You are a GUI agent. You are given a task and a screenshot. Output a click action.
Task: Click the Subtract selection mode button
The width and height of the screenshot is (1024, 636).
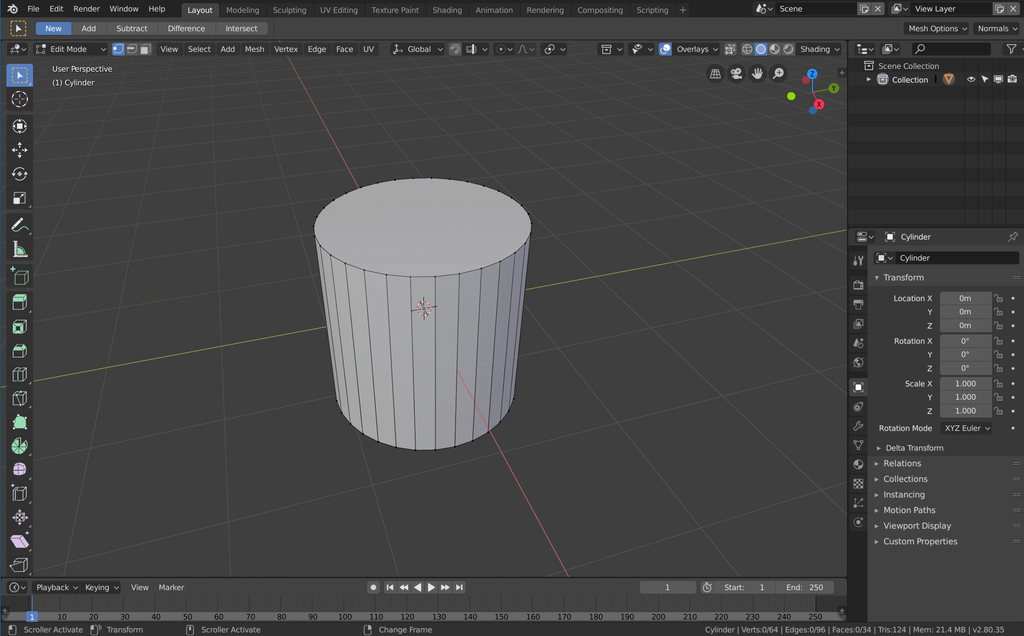click(x=131, y=29)
